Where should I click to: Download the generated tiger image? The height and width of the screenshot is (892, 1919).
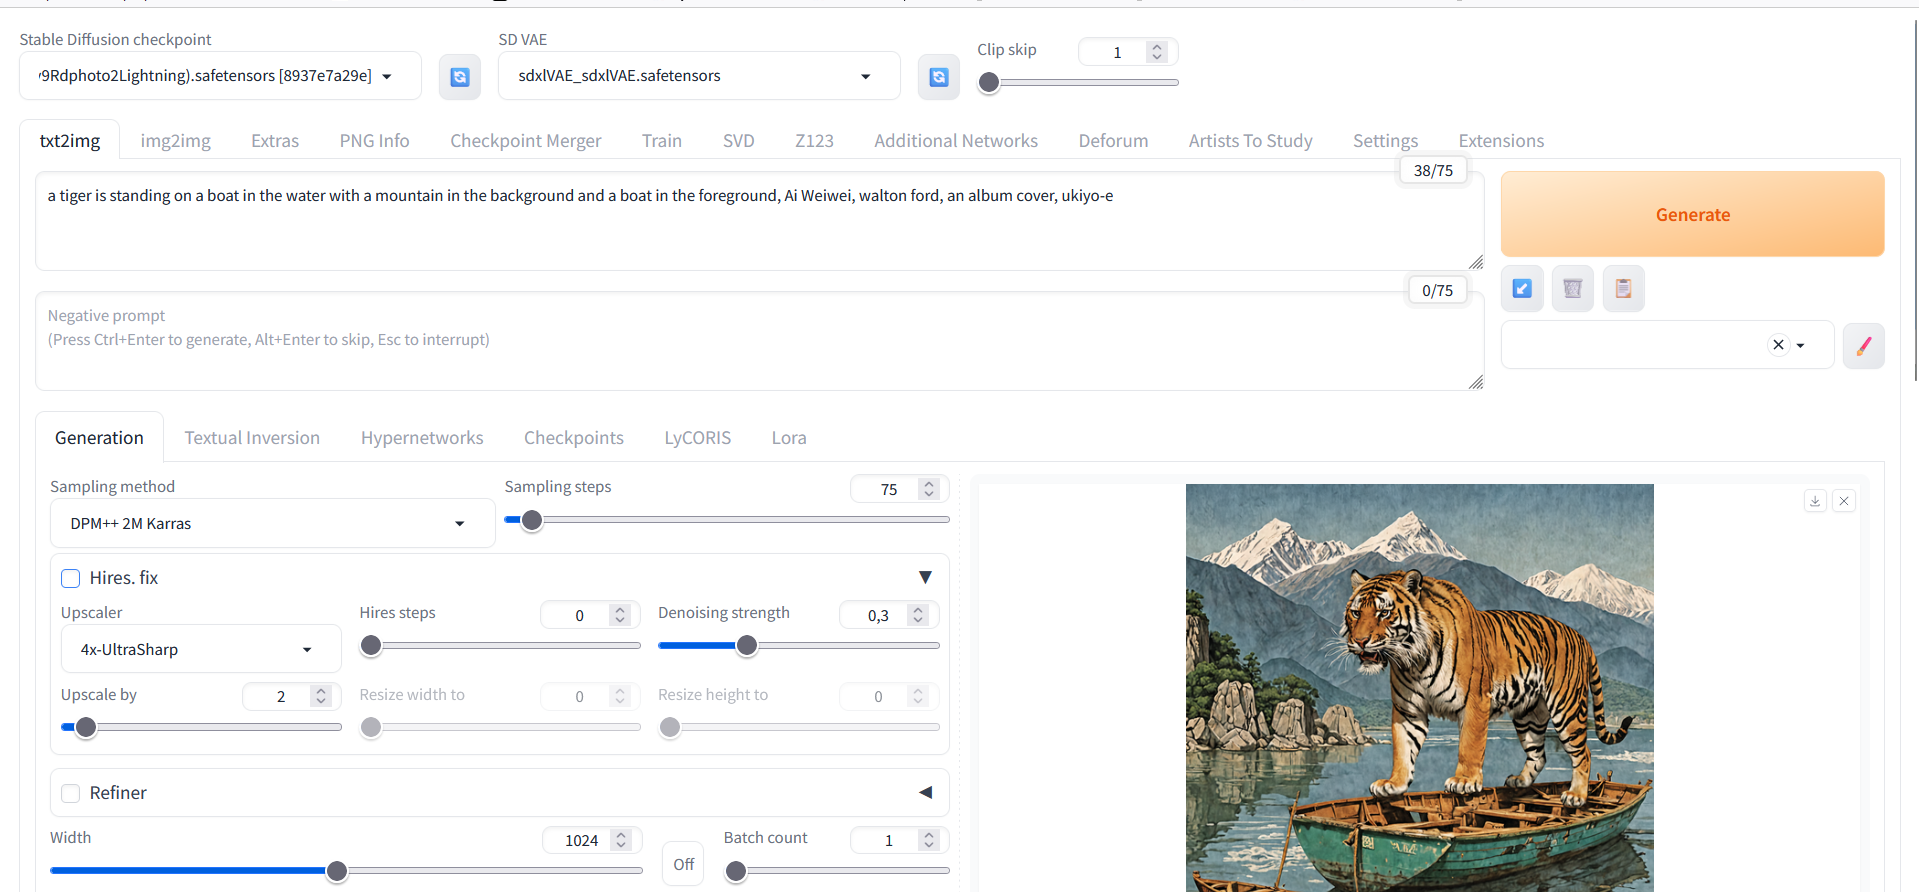point(1815,501)
